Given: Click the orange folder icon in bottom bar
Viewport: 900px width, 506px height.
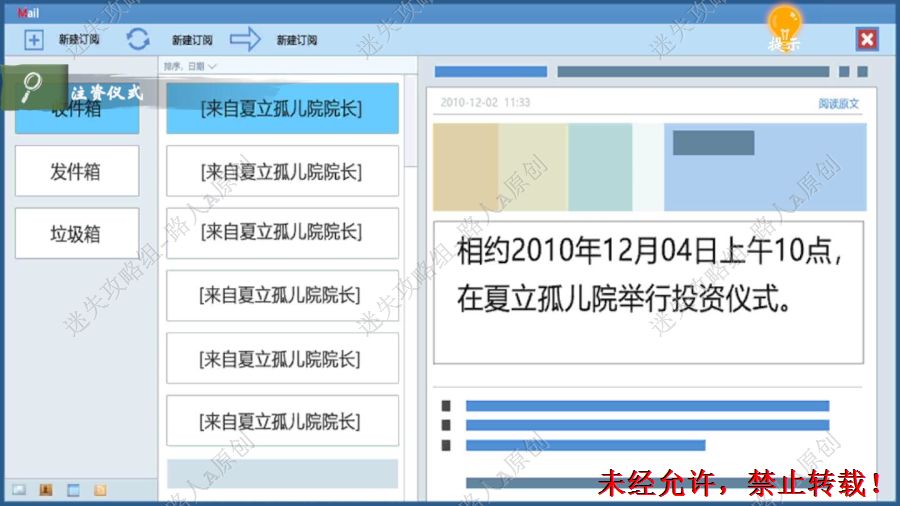Looking at the screenshot, I should coord(100,490).
